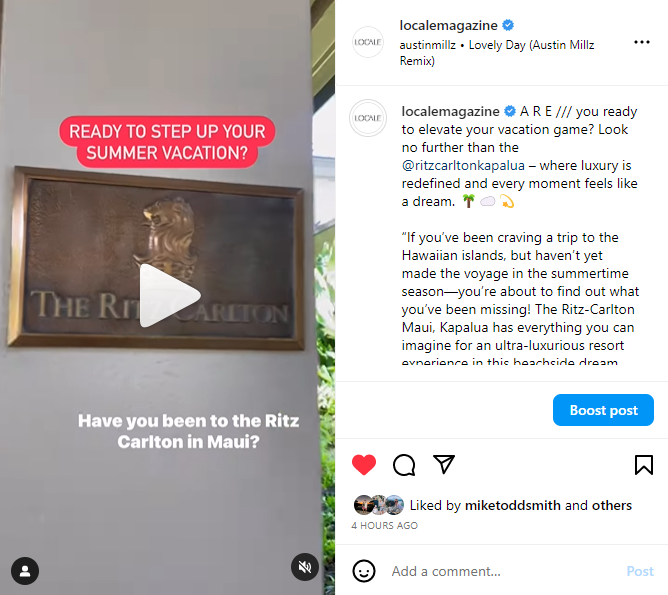Submit comment using the Post link
Viewport: 668px width, 595px height.
coord(640,571)
